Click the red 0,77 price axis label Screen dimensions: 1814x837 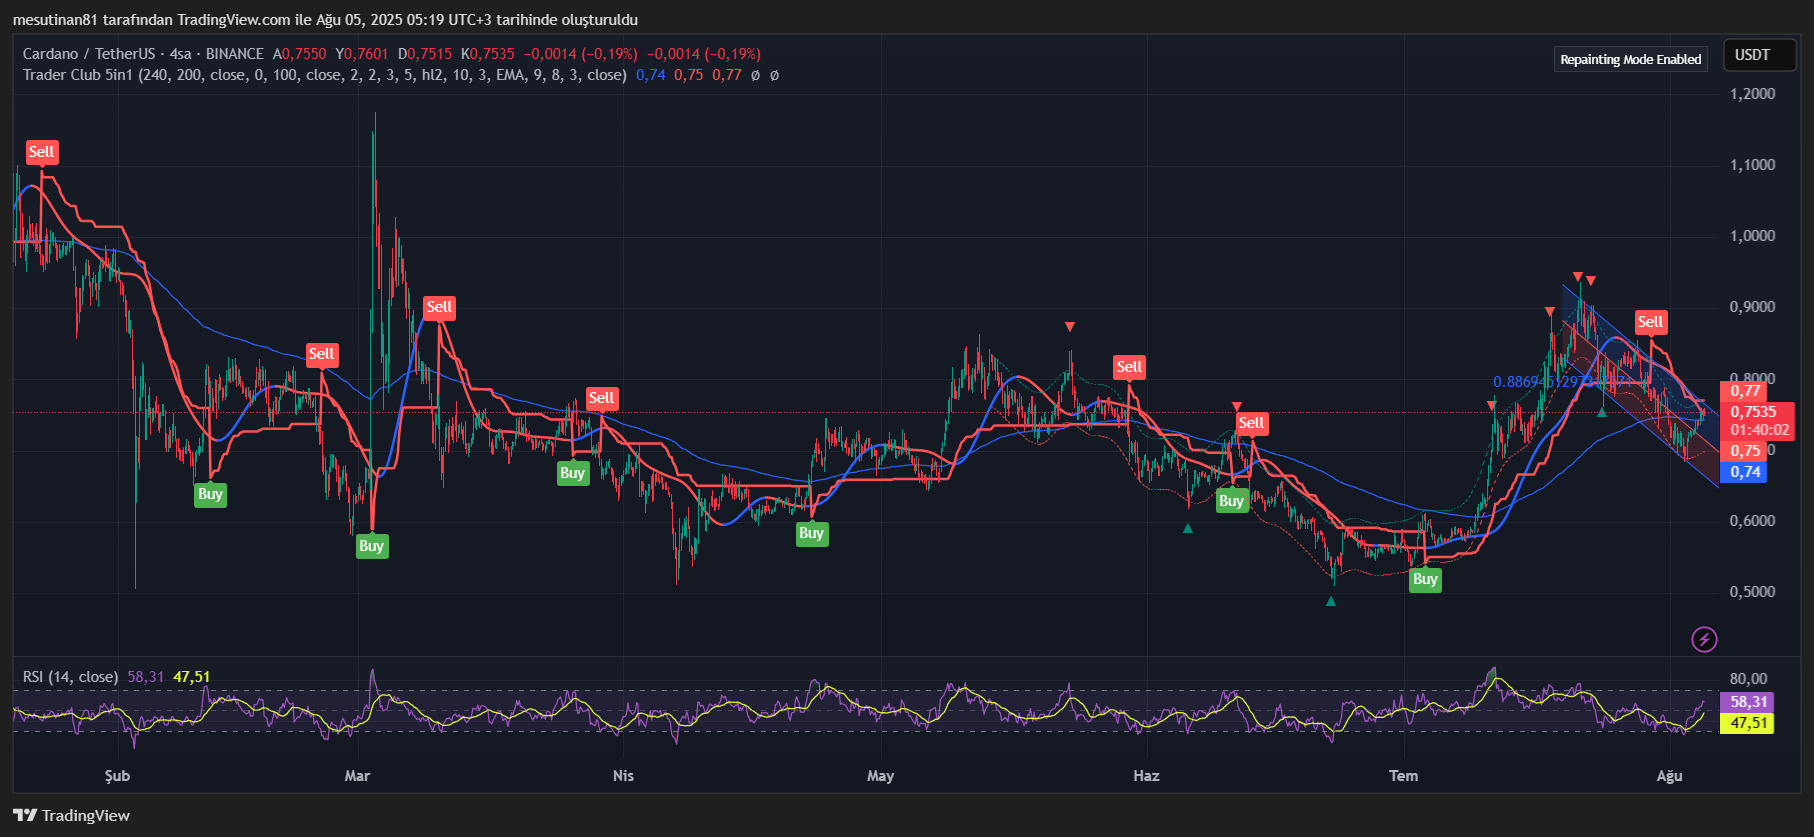click(1745, 391)
